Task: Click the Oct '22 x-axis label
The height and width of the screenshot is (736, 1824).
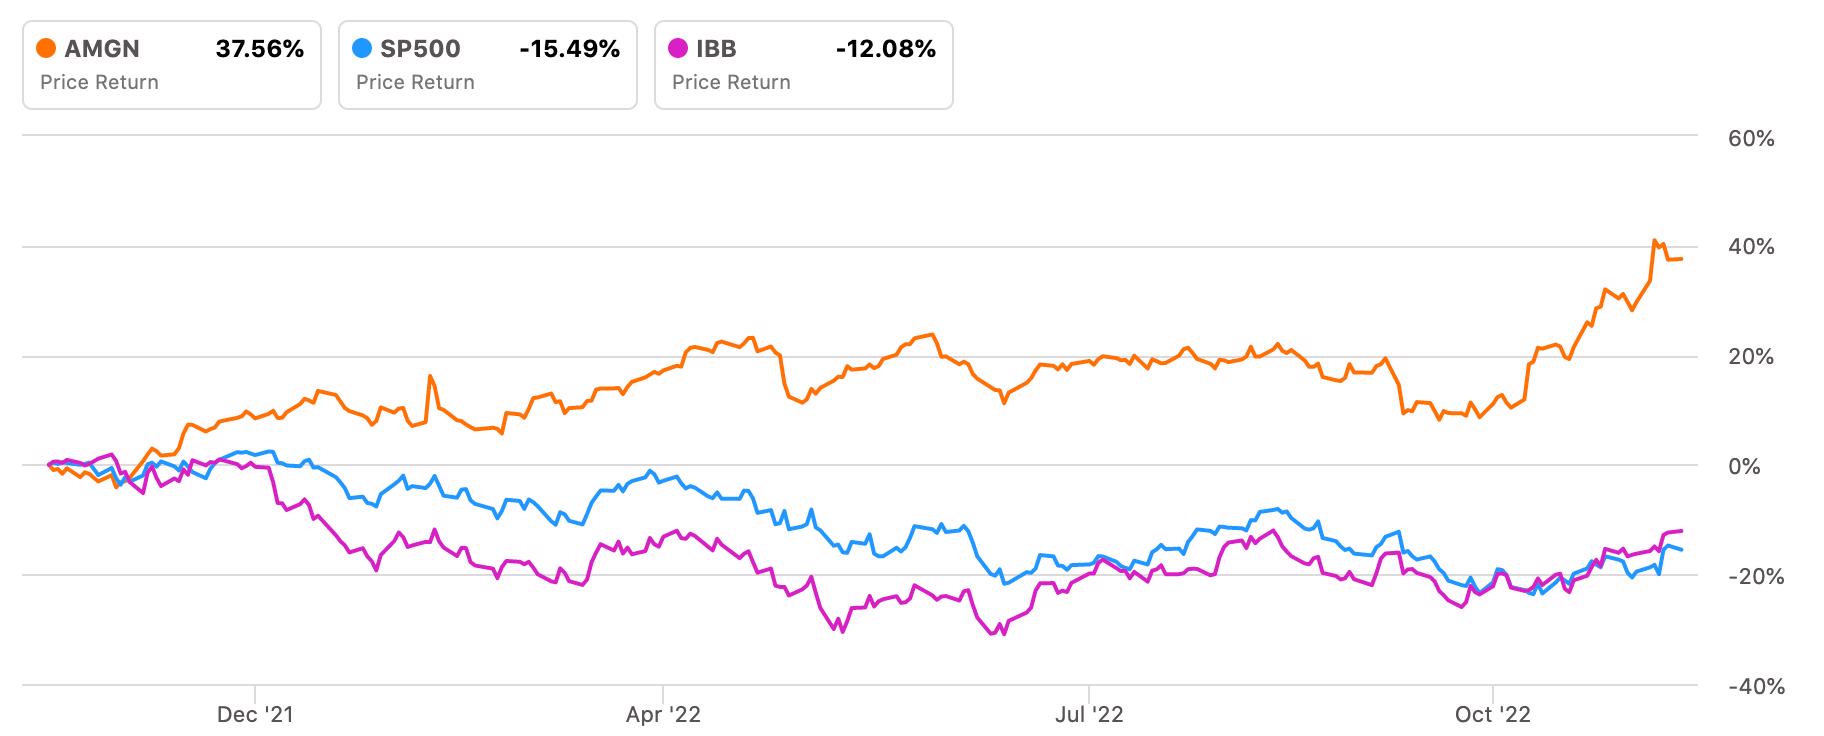Action: 1493,714
